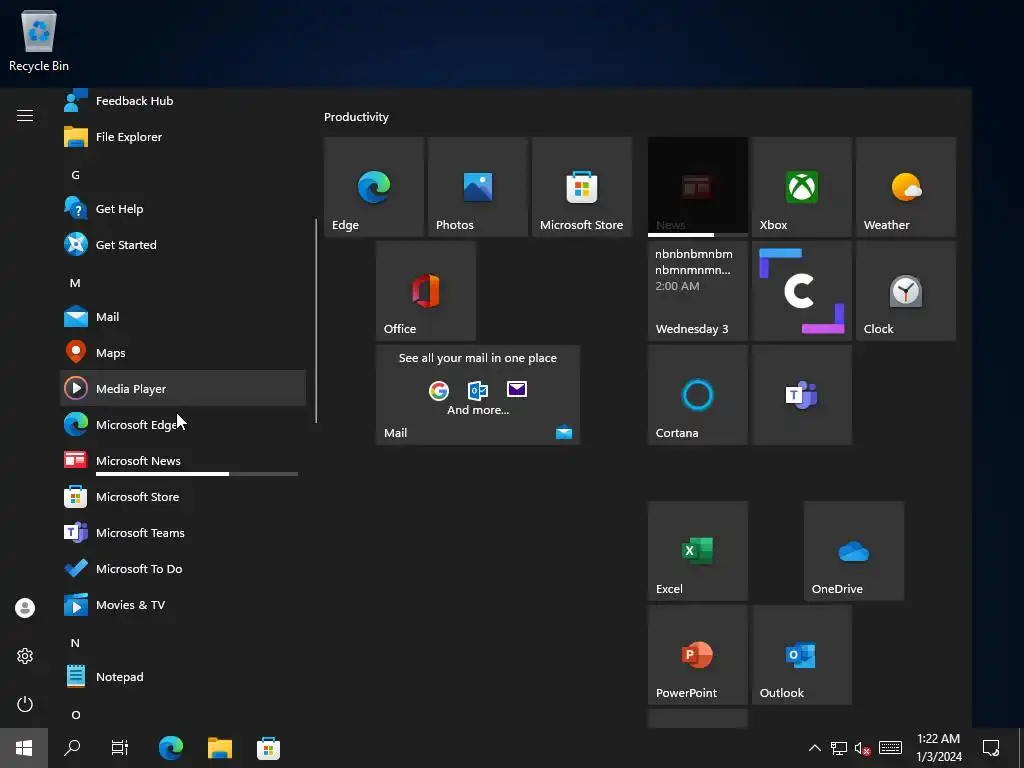Open the OneDrive tile
Viewport: 1024px width, 768px height.
click(854, 551)
